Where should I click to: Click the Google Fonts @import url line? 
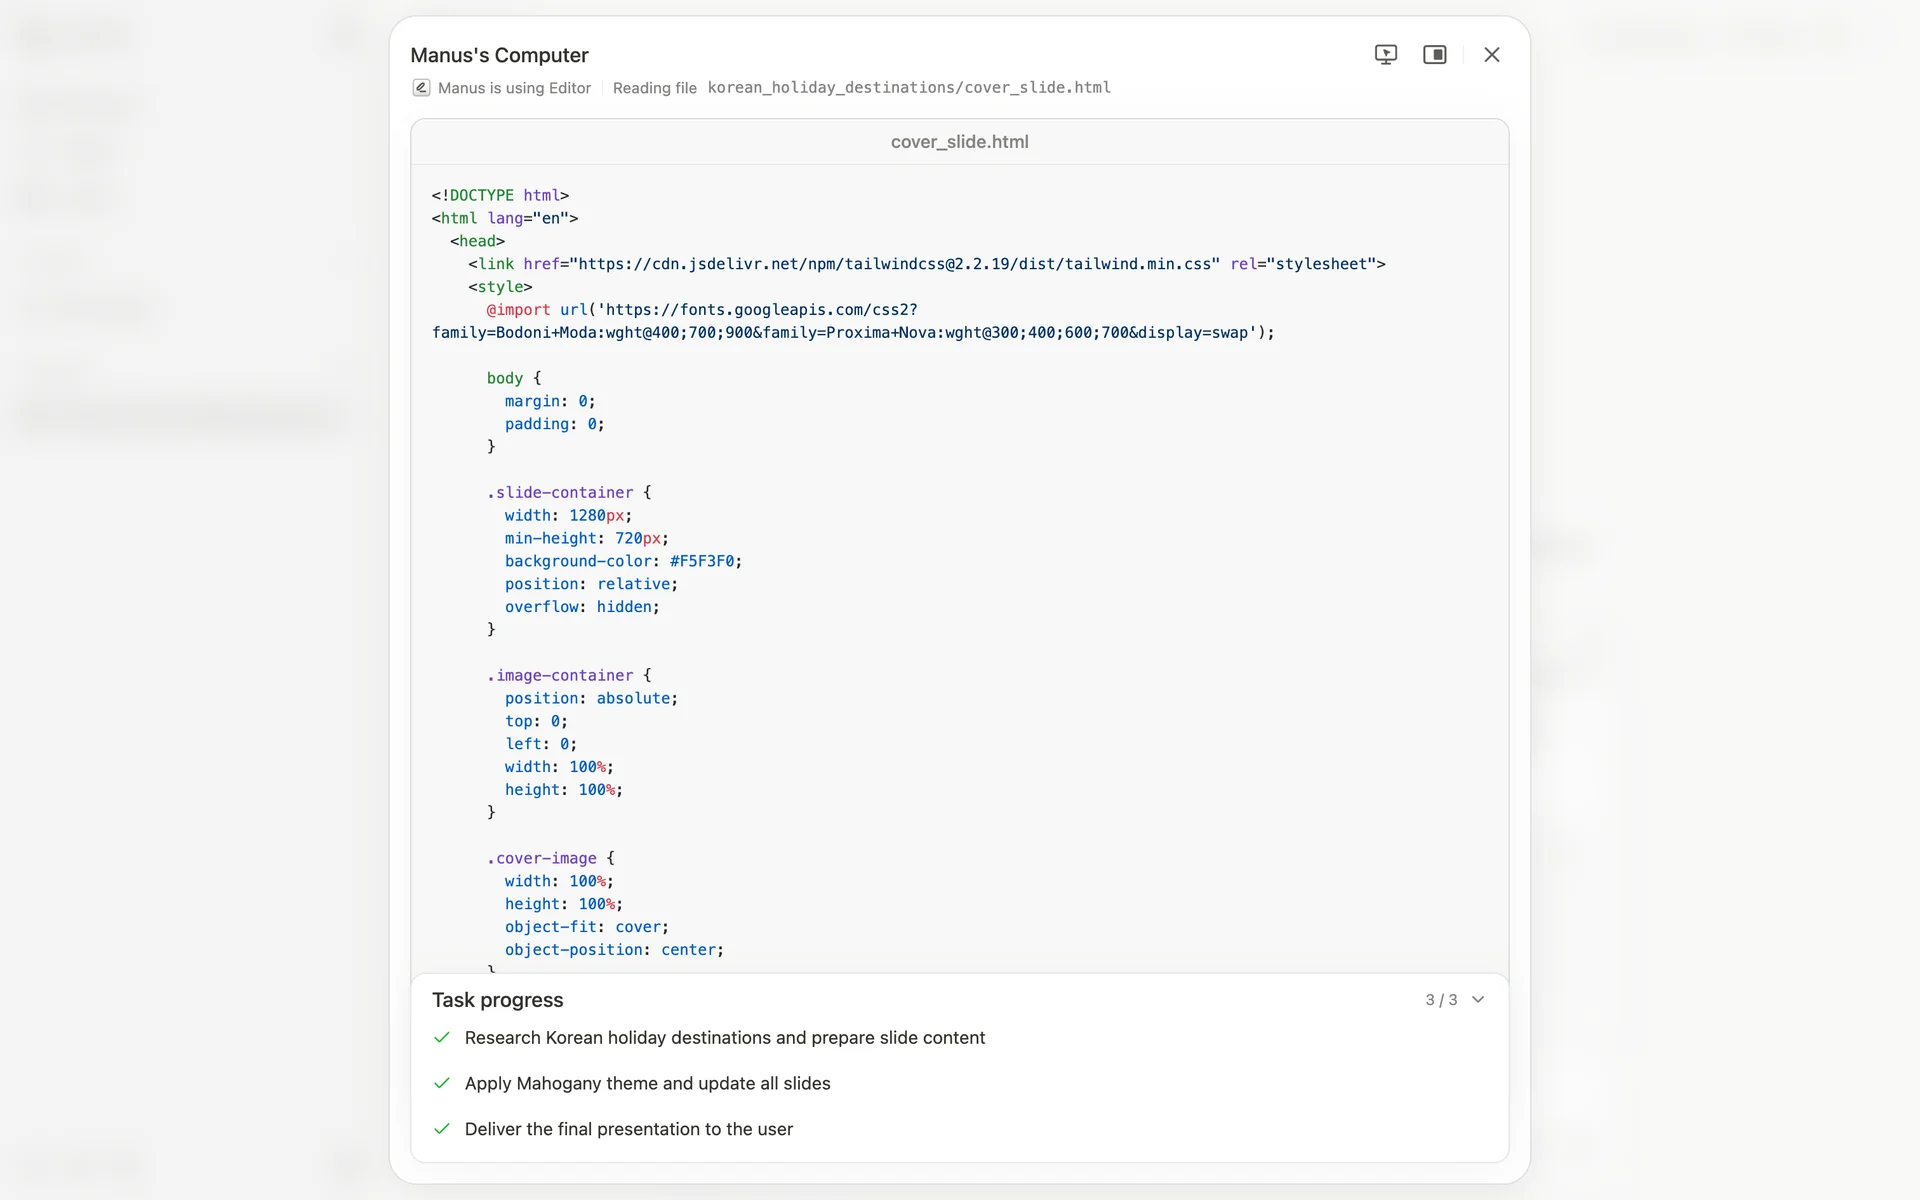(x=701, y=310)
